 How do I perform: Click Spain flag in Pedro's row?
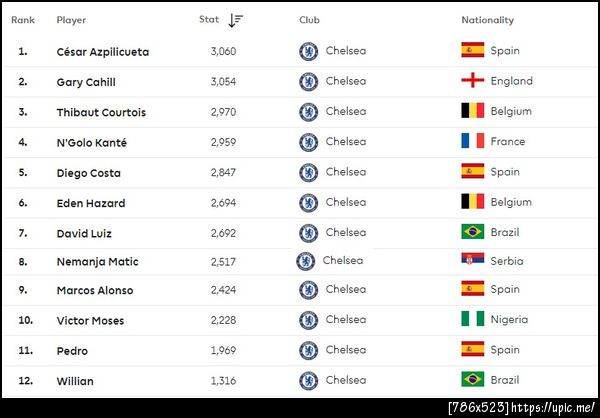click(472, 350)
